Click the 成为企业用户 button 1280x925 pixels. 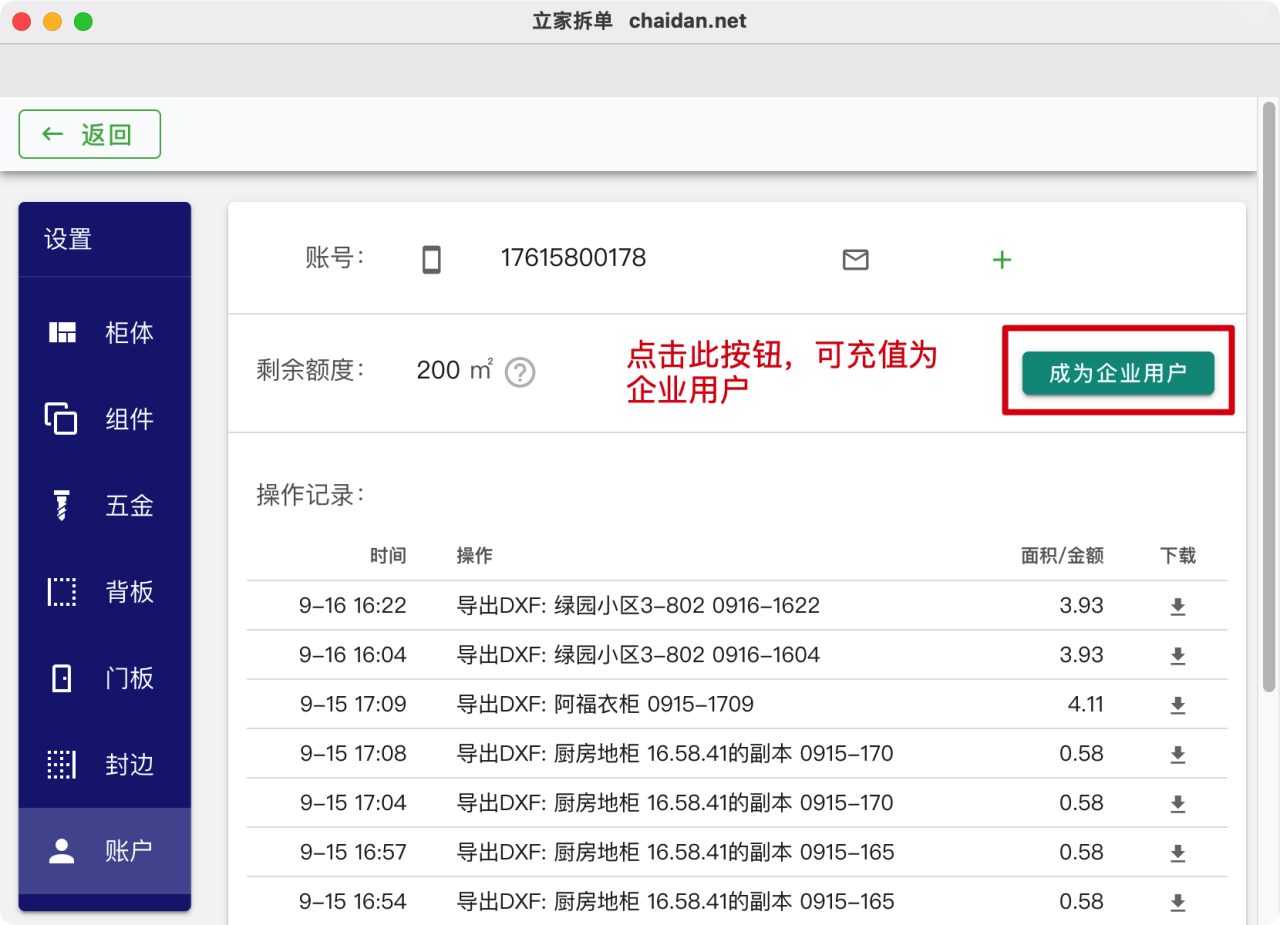coord(1117,374)
